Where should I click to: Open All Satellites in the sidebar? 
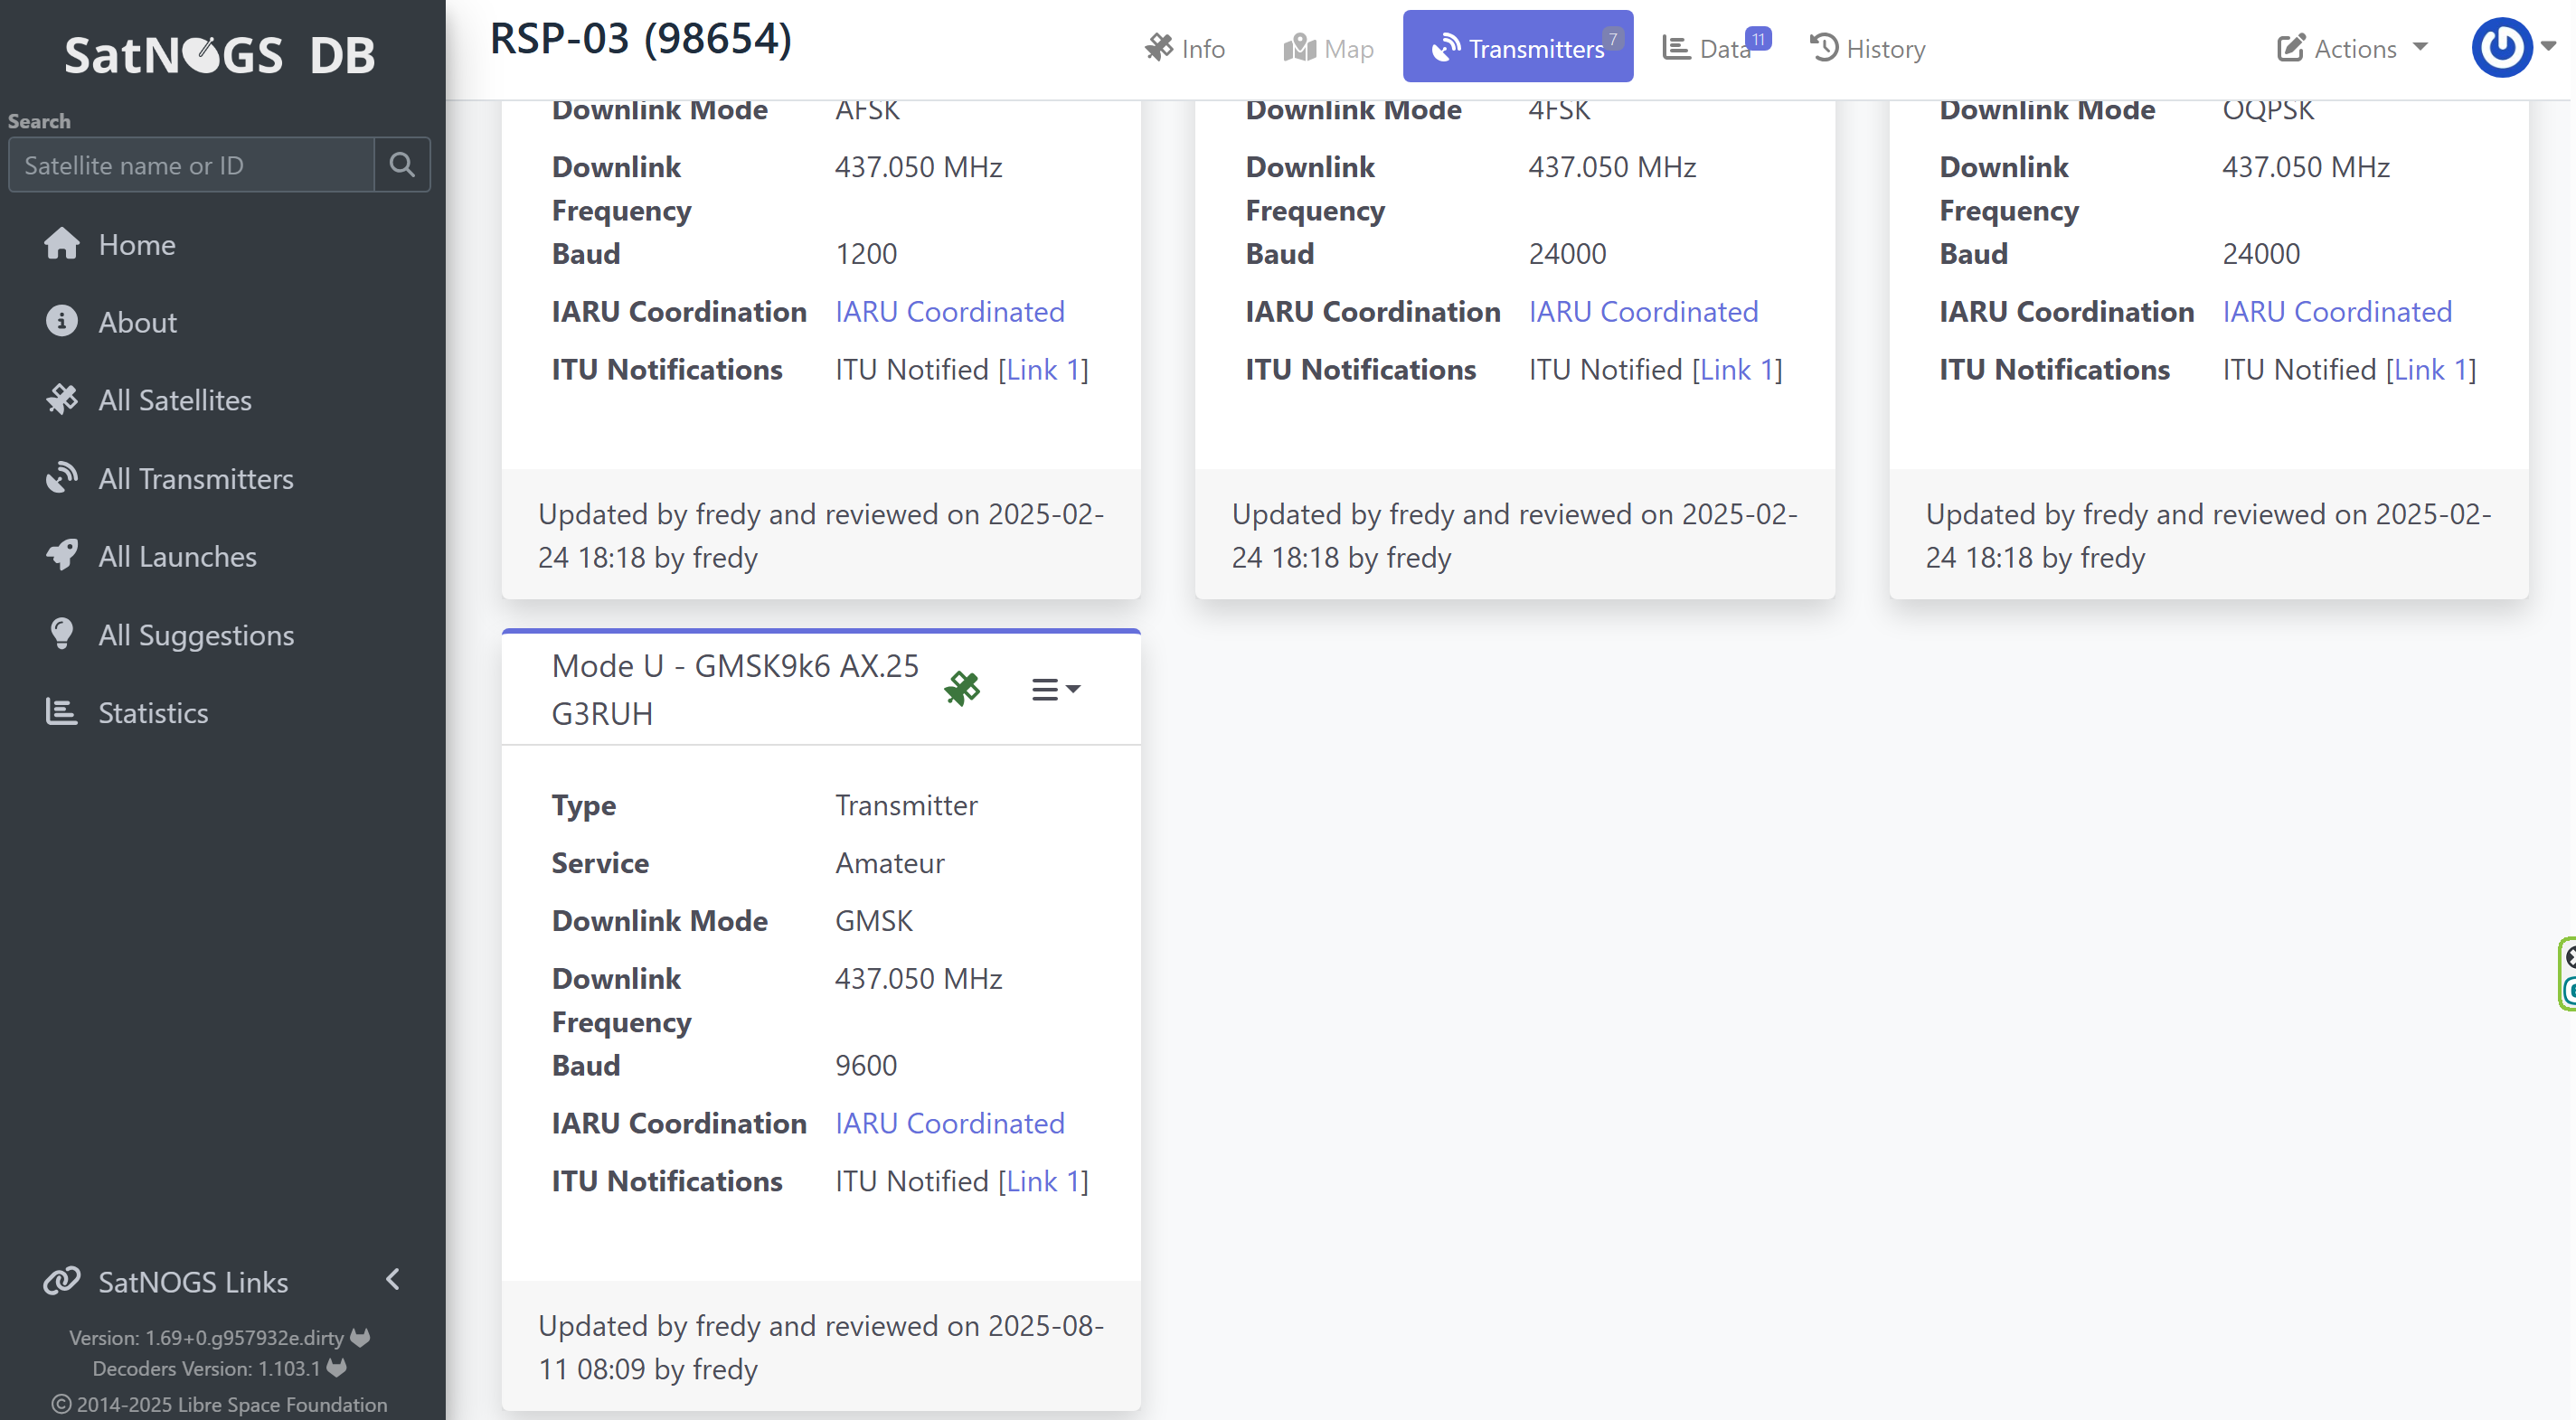pos(174,400)
